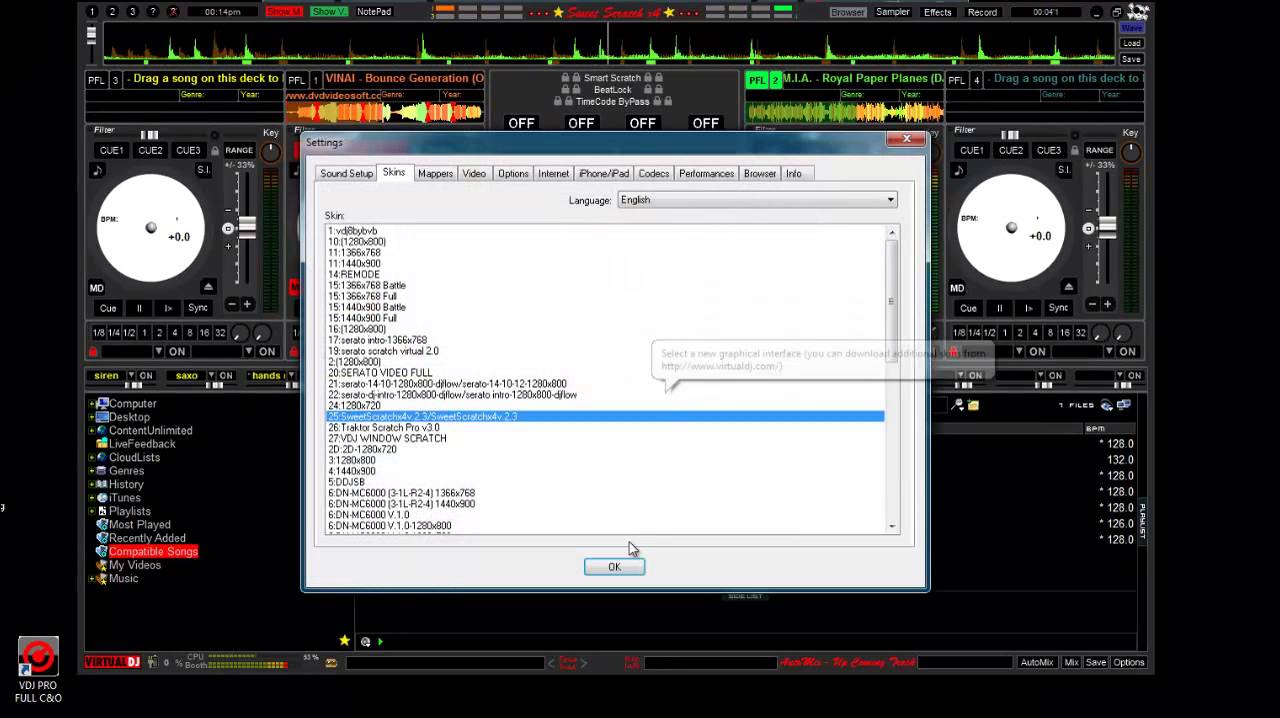Image resolution: width=1280 pixels, height=718 pixels.
Task: Click the MD button on left deck
Action: [97, 288]
